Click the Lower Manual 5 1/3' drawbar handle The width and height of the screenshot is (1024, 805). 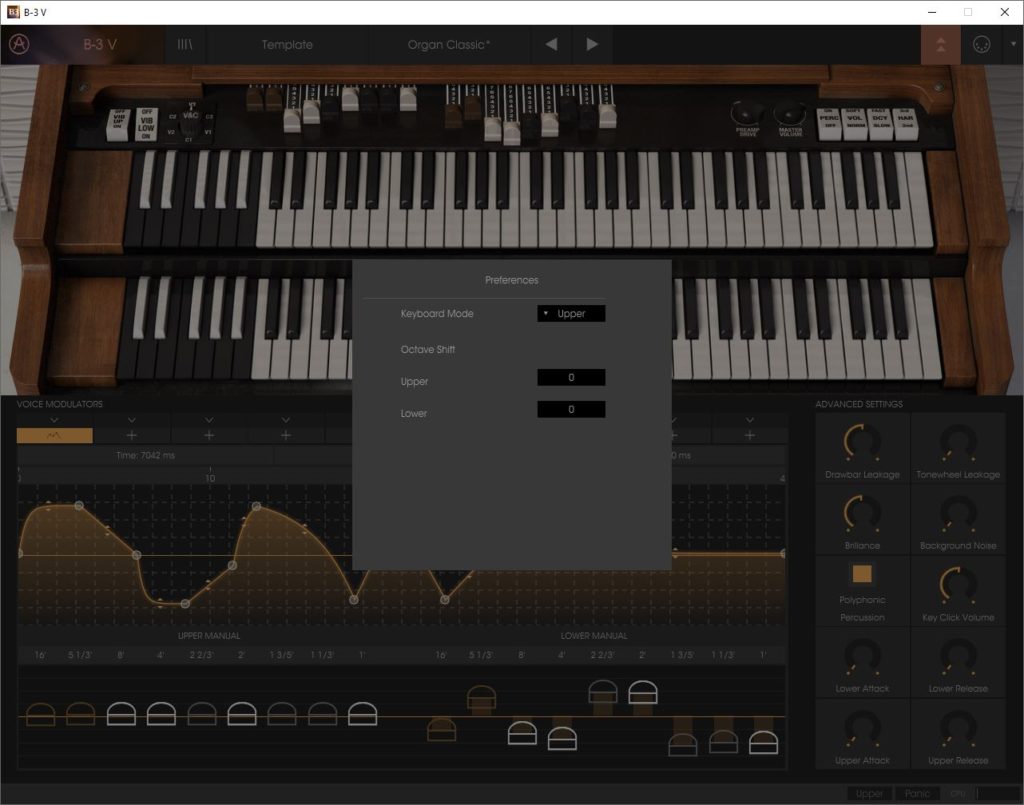click(x=481, y=697)
